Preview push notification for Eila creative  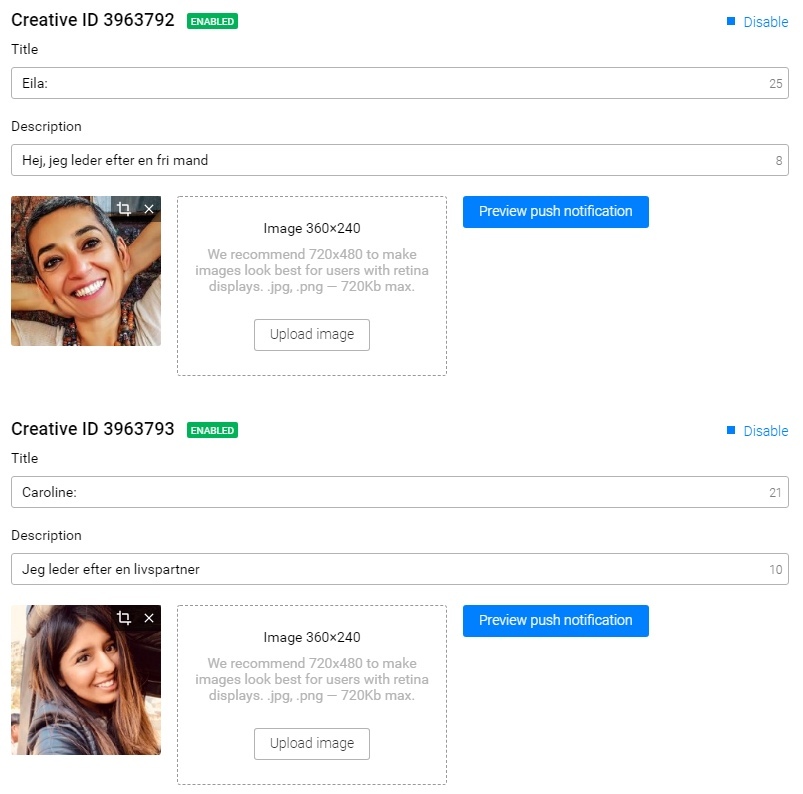click(556, 212)
